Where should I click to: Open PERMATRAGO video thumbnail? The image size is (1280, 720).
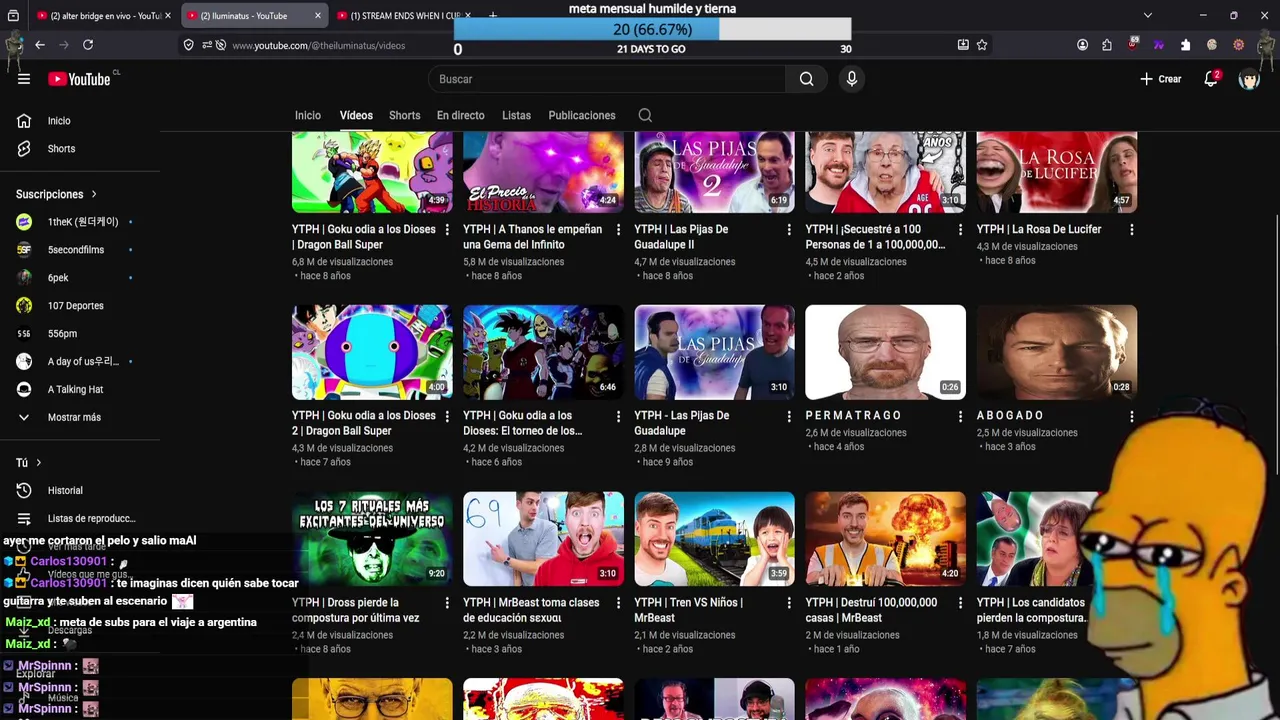(x=885, y=352)
